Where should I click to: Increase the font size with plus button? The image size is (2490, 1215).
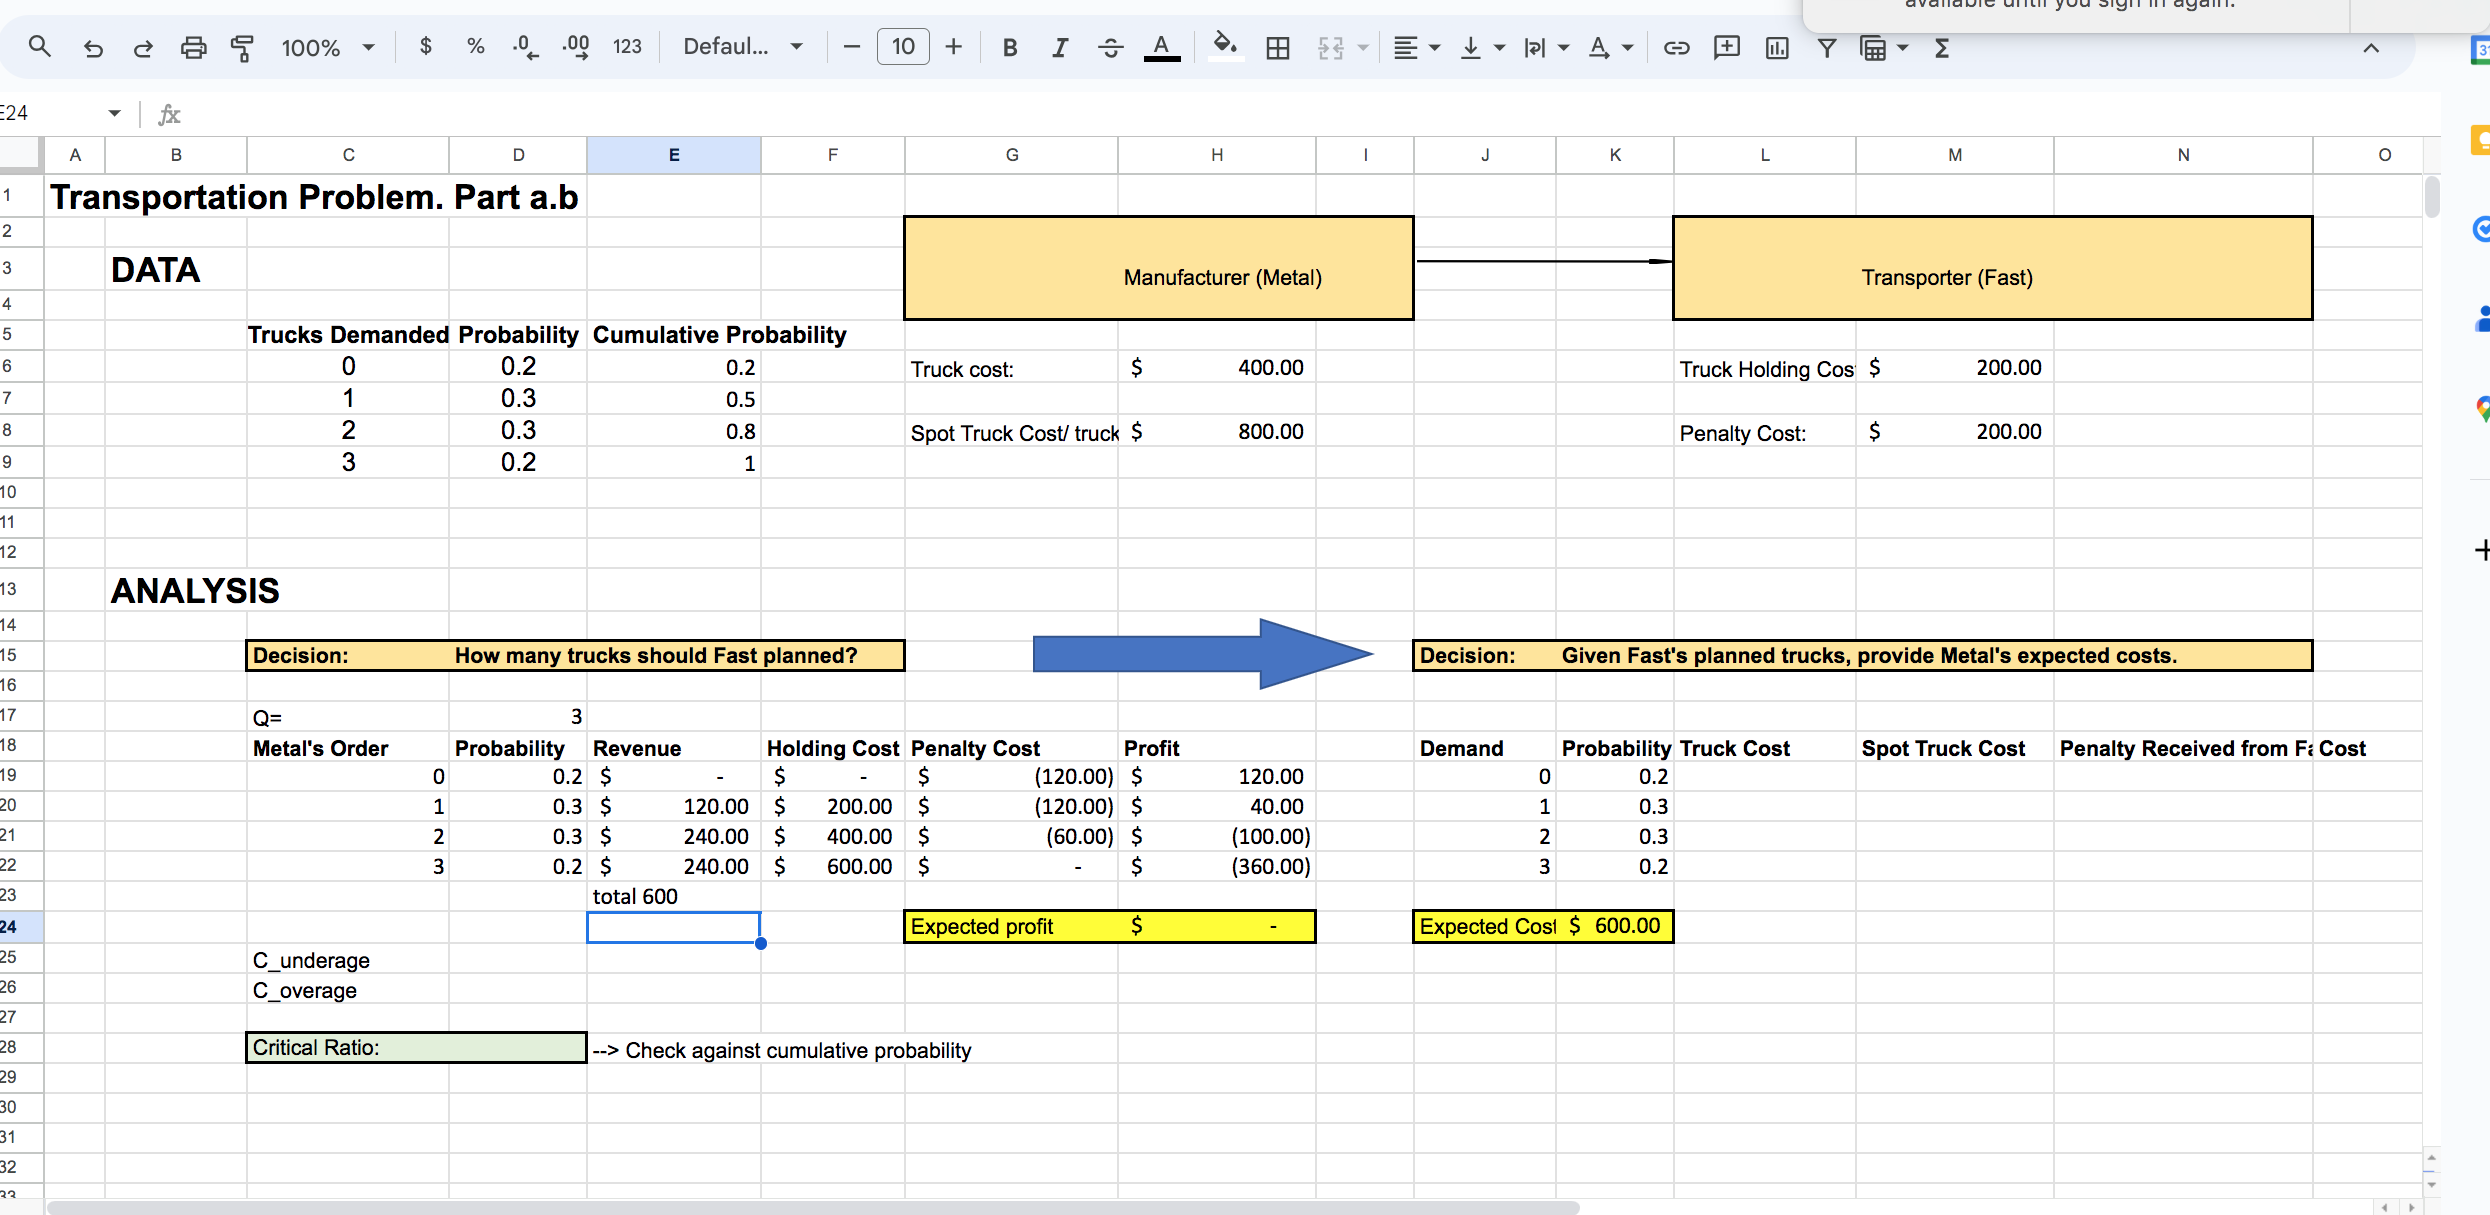click(x=953, y=47)
